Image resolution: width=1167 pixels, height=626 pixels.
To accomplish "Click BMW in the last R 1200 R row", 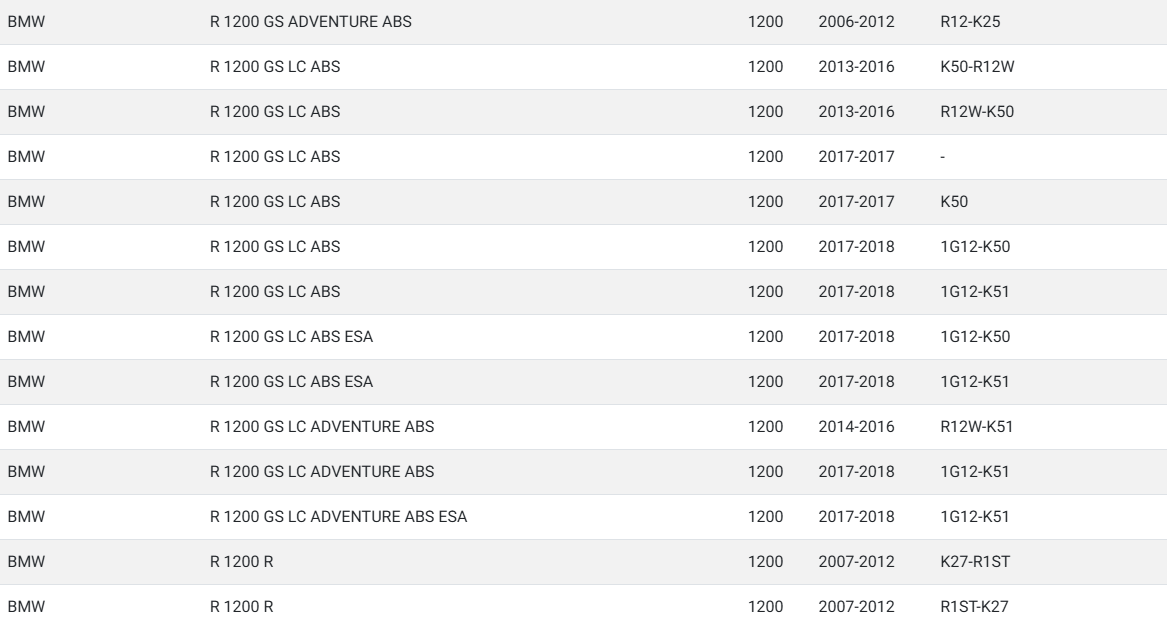I will pyautogui.click(x=26, y=607).
